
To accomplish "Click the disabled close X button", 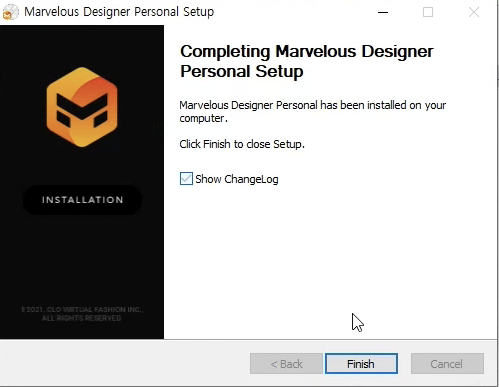I will [x=474, y=12].
